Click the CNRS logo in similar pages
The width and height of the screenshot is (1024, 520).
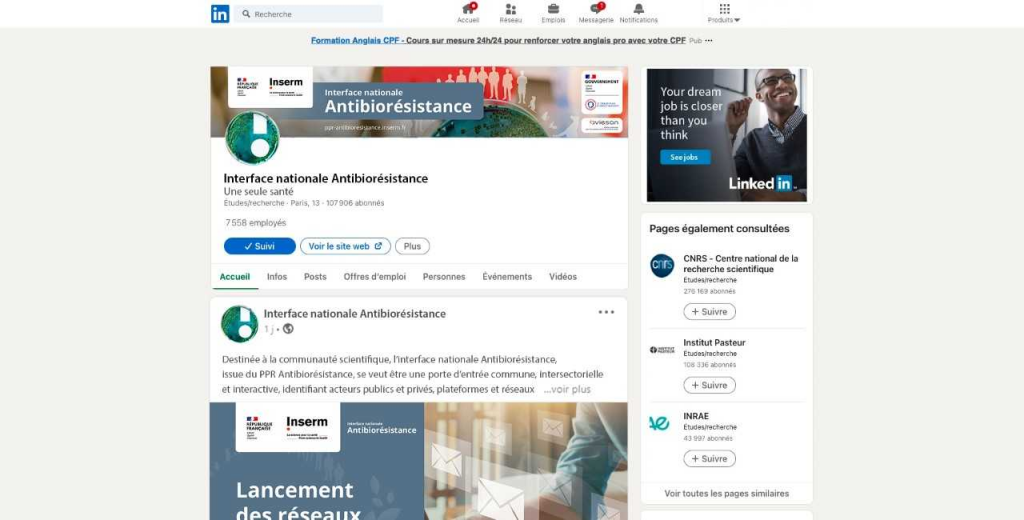pyautogui.click(x=662, y=266)
